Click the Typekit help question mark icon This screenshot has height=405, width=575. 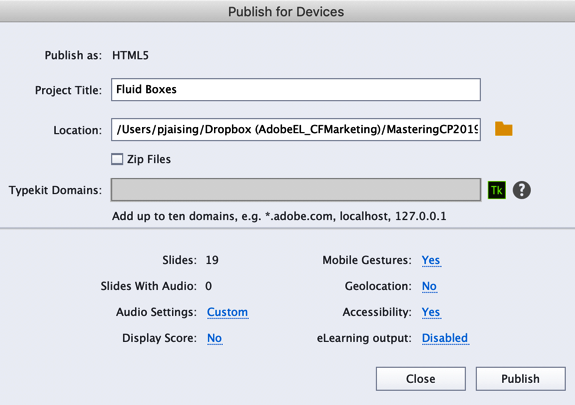[x=521, y=190]
